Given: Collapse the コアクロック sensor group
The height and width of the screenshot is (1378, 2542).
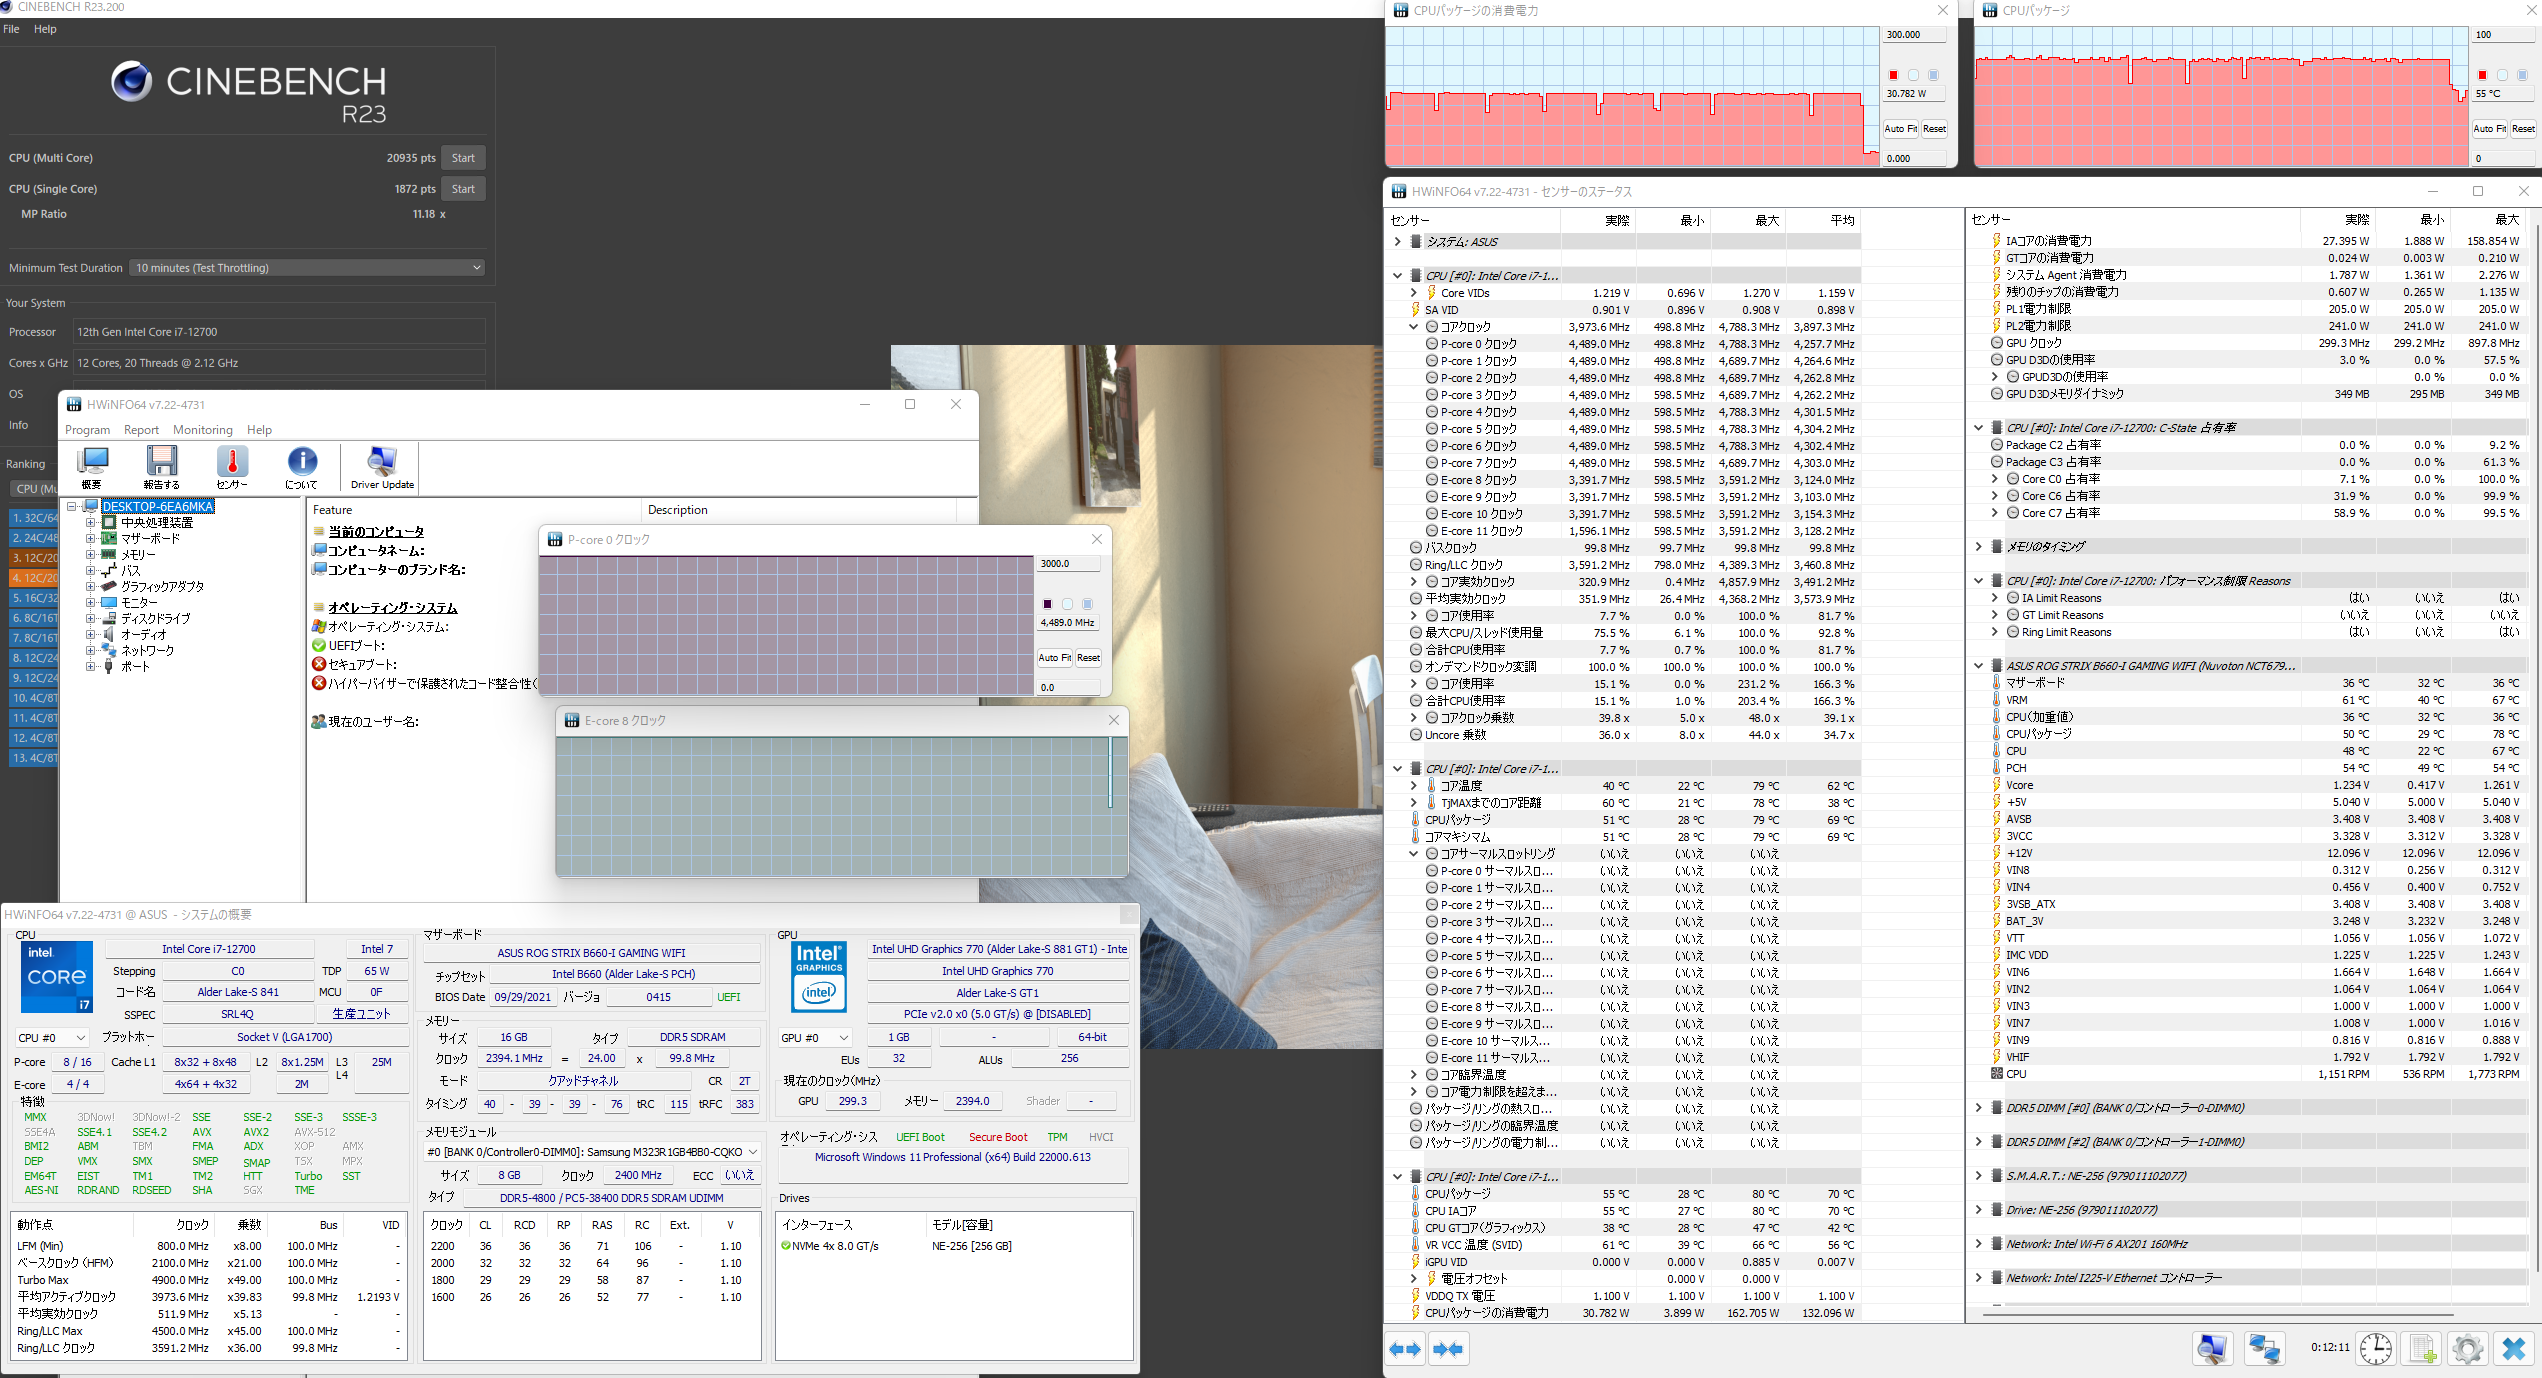Looking at the screenshot, I should [x=1413, y=327].
